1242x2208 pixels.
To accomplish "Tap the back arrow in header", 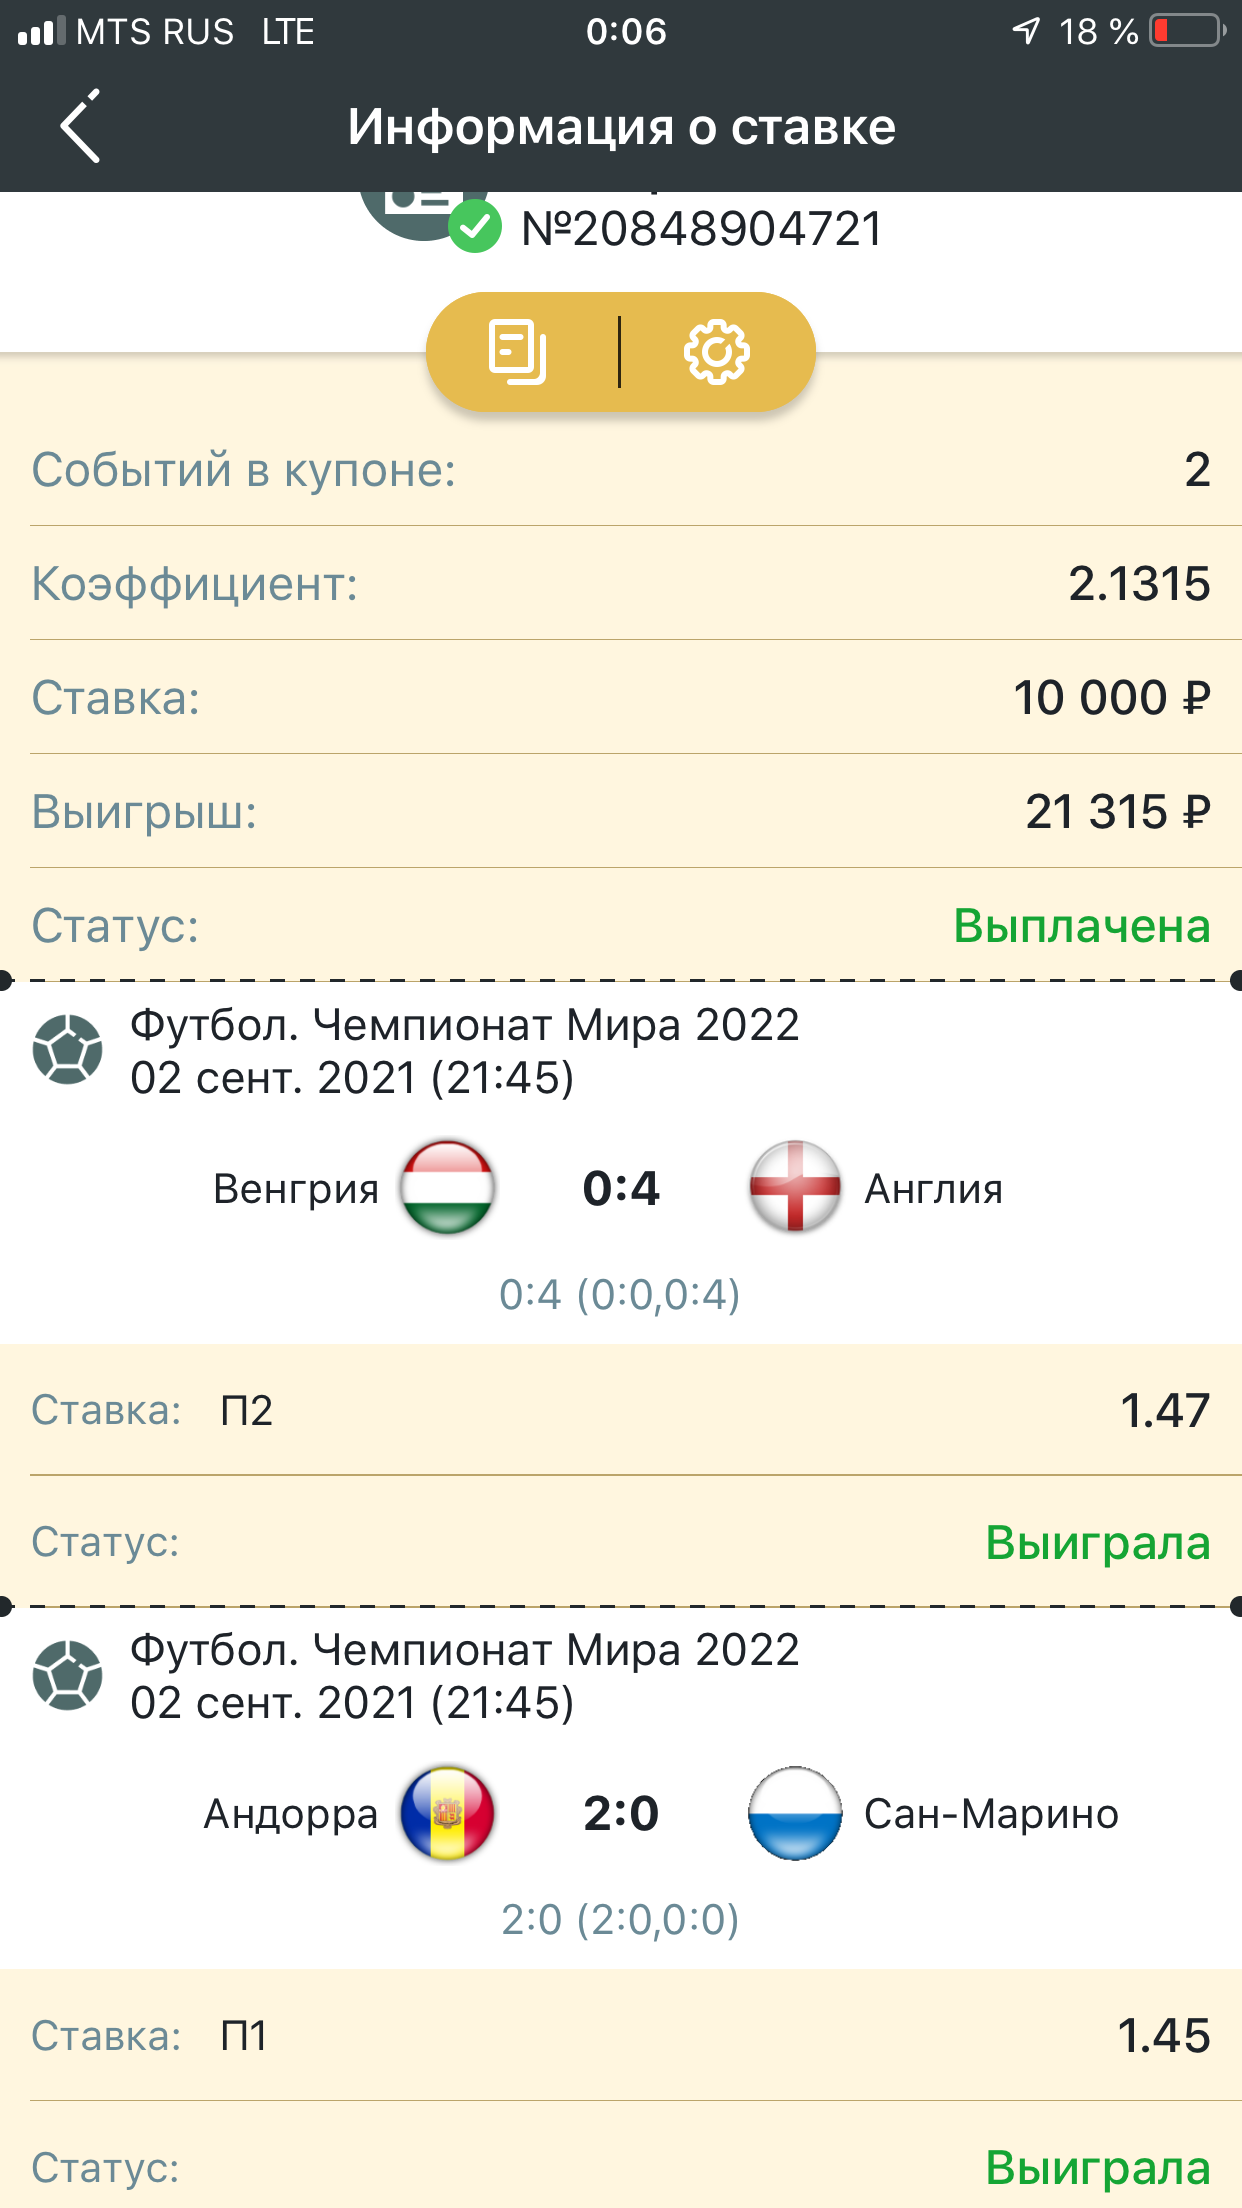I will (80, 126).
